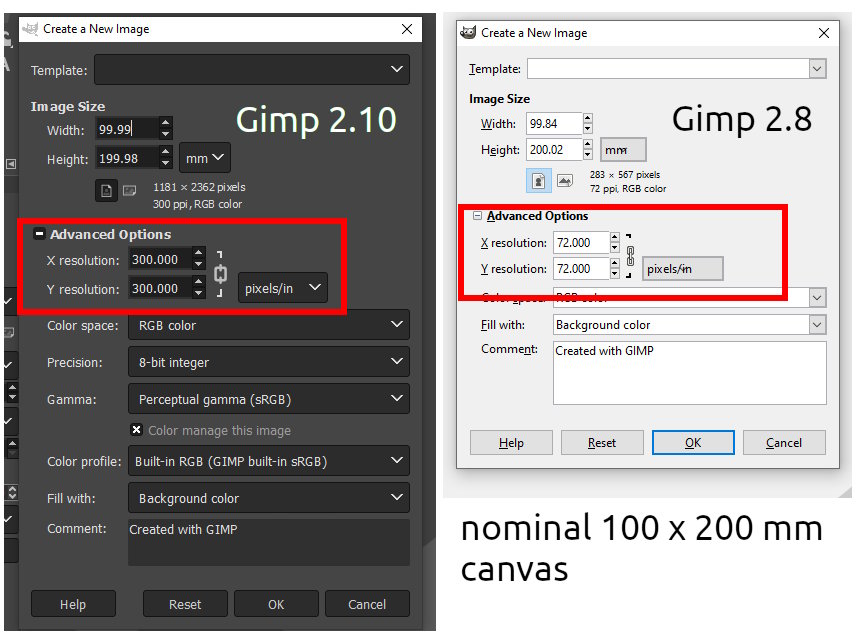Click X resolution field showing 300.000
Screen dimensions: 864x638
click(x=160, y=259)
